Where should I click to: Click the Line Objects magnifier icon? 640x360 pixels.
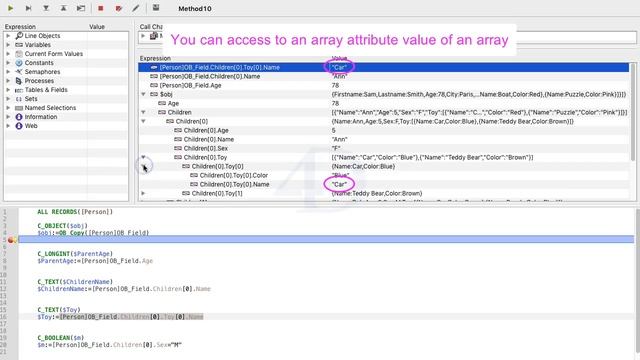click(19, 36)
